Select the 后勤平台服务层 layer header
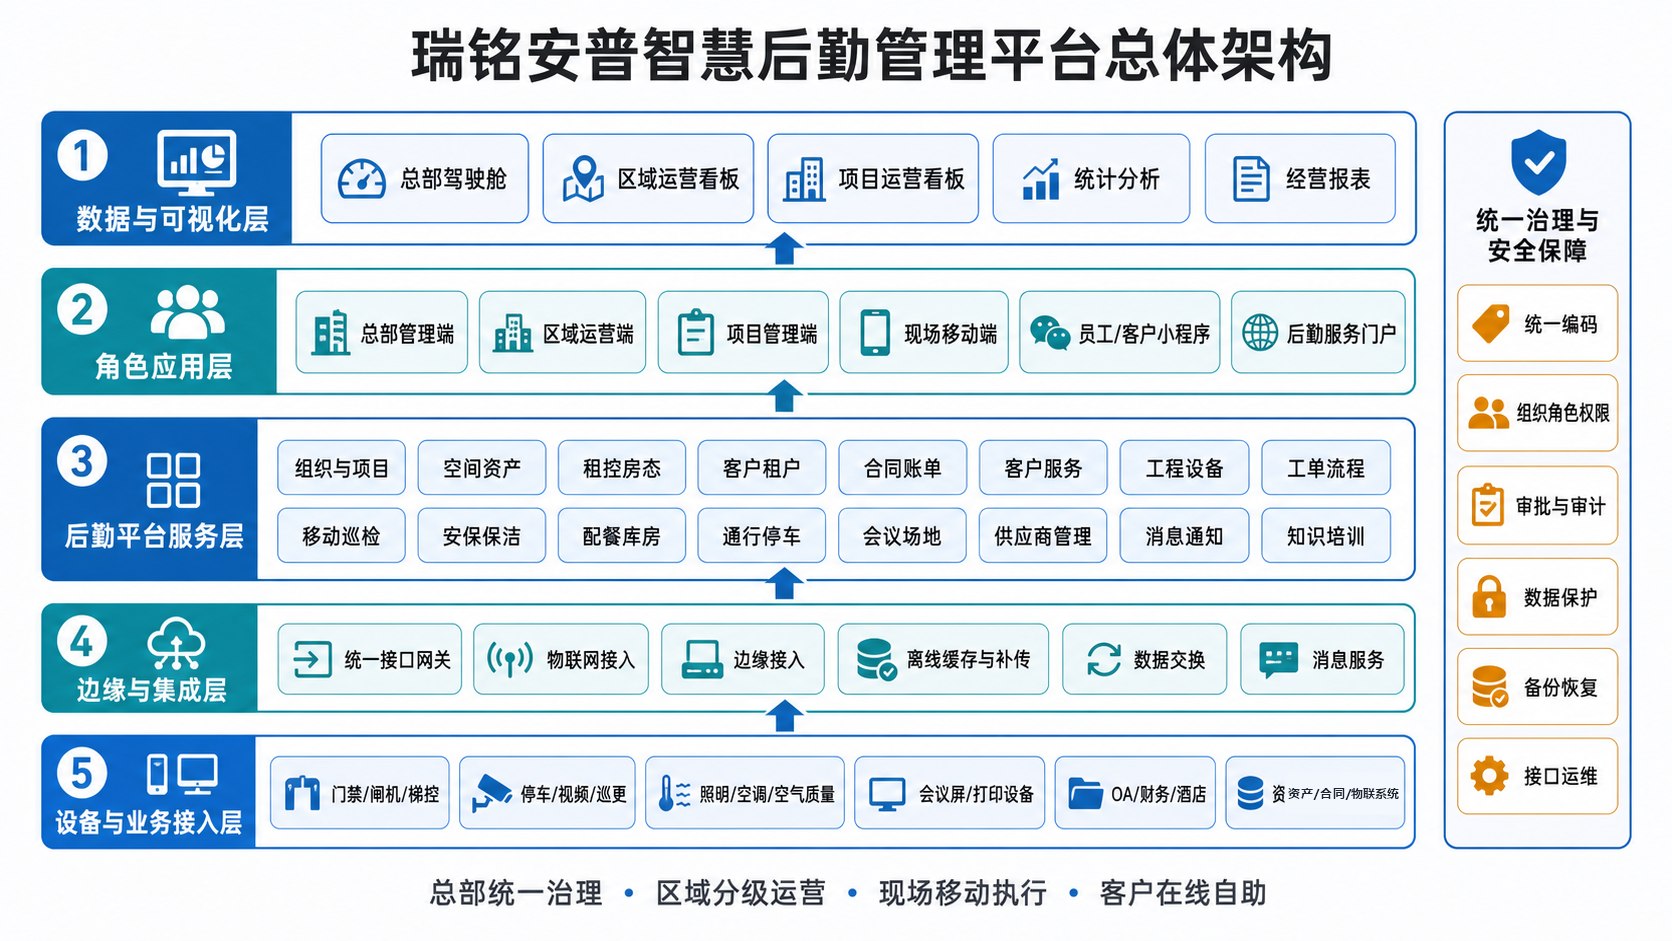The width and height of the screenshot is (1672, 941). pyautogui.click(x=150, y=499)
